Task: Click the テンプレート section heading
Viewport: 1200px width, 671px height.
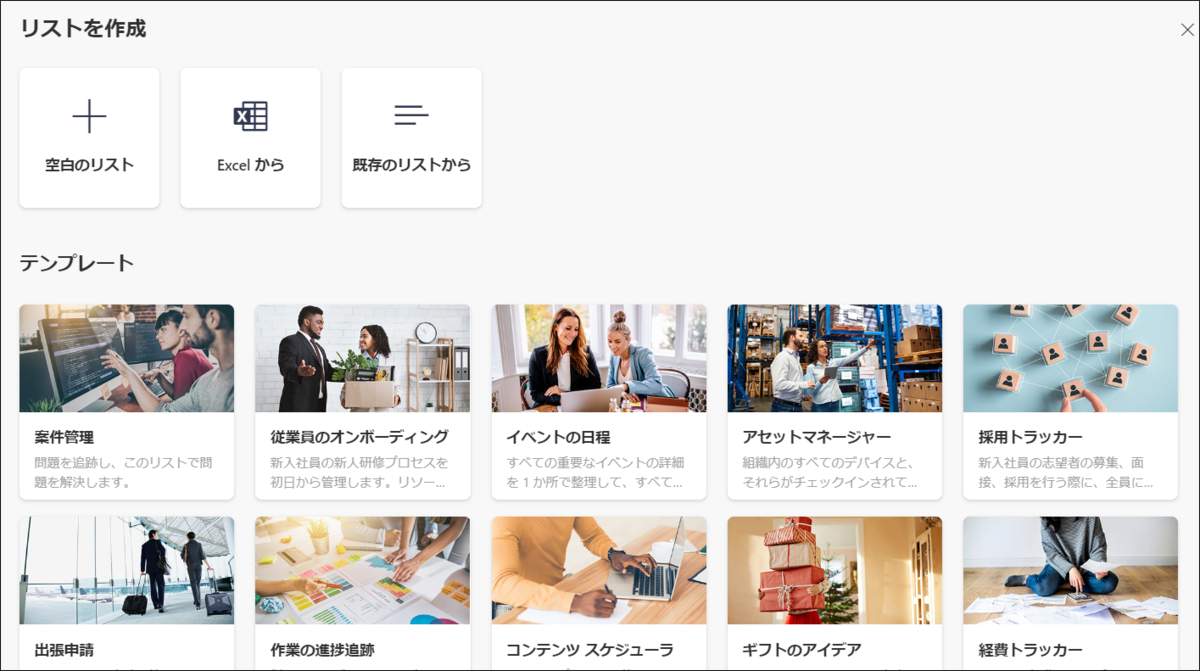Action: click(x=77, y=263)
